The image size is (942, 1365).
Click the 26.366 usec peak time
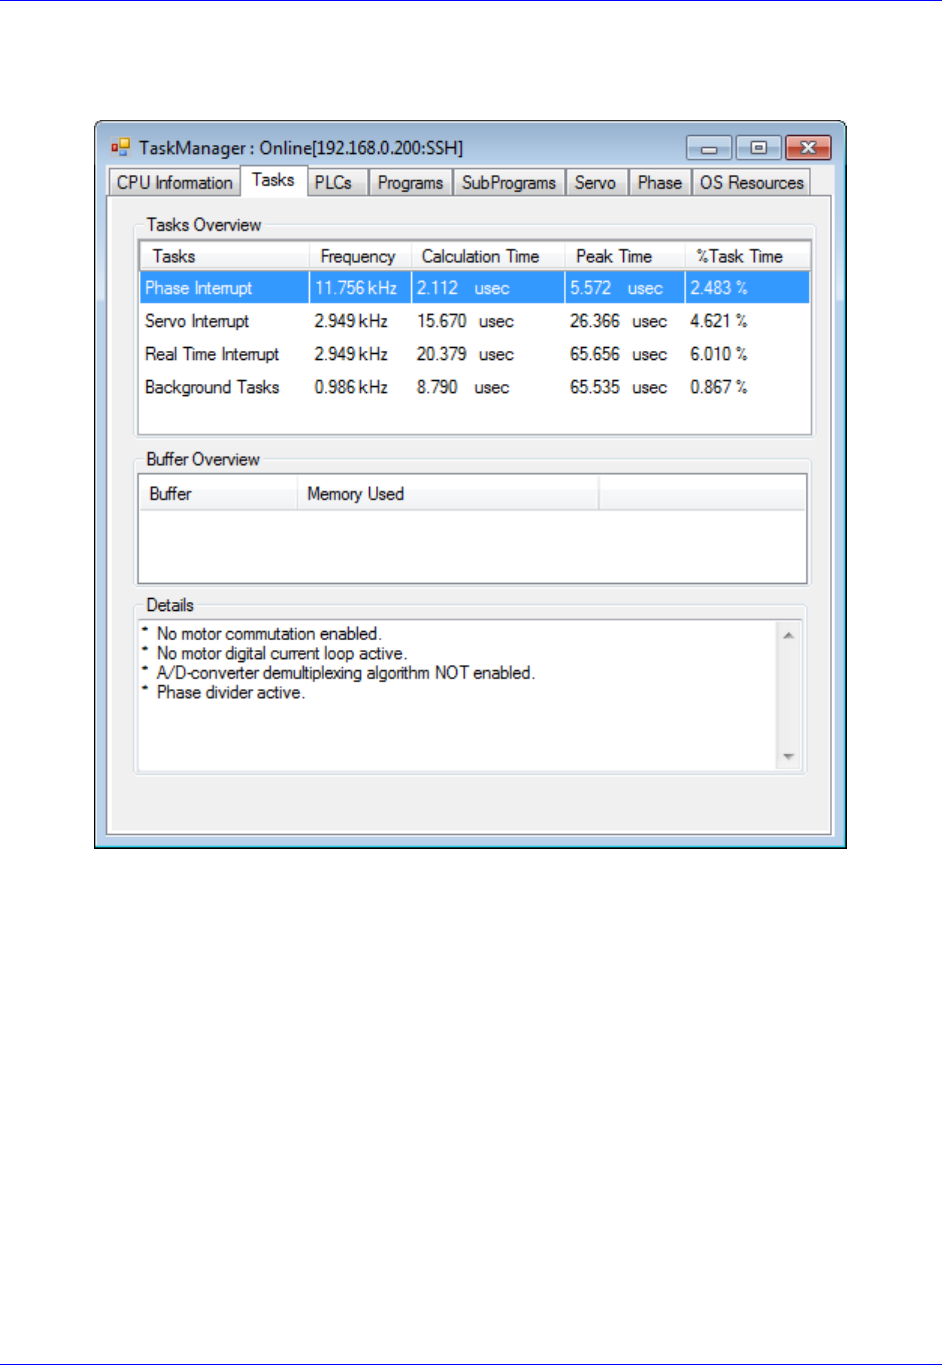point(618,321)
